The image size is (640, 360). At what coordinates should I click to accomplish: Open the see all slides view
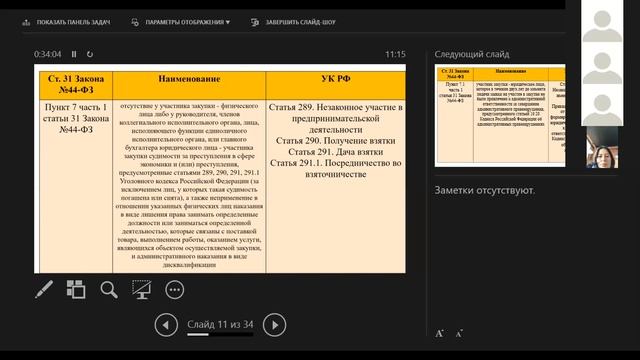point(76,289)
